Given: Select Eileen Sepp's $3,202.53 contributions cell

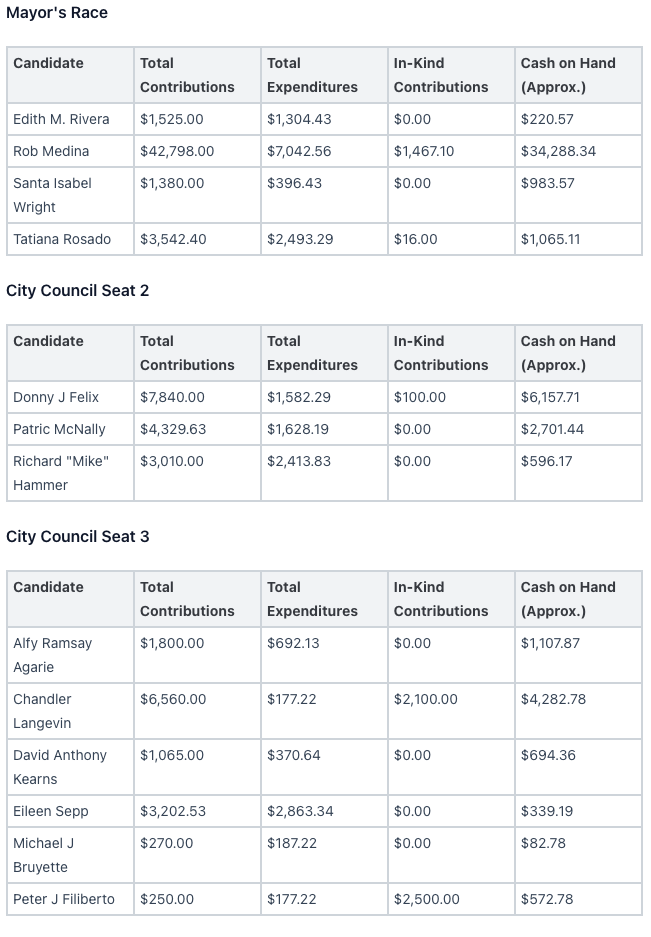Looking at the screenshot, I should coord(173,811).
